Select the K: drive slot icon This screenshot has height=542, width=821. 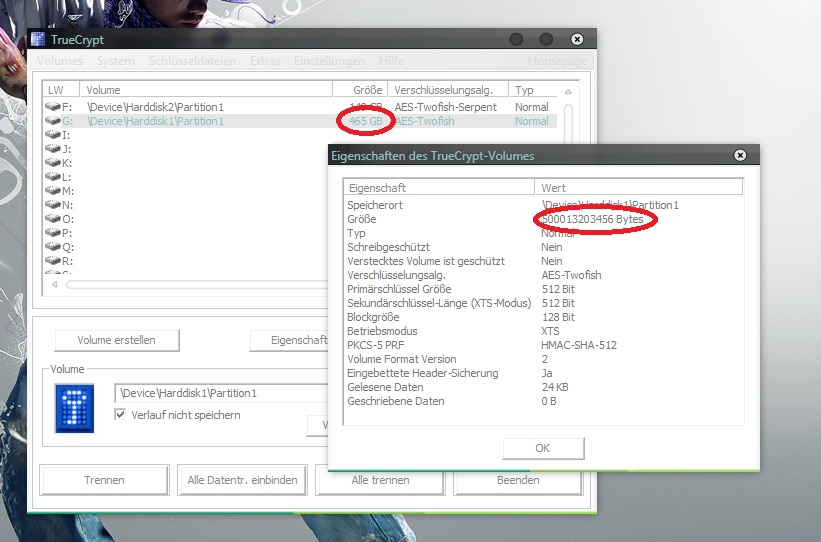pos(53,162)
